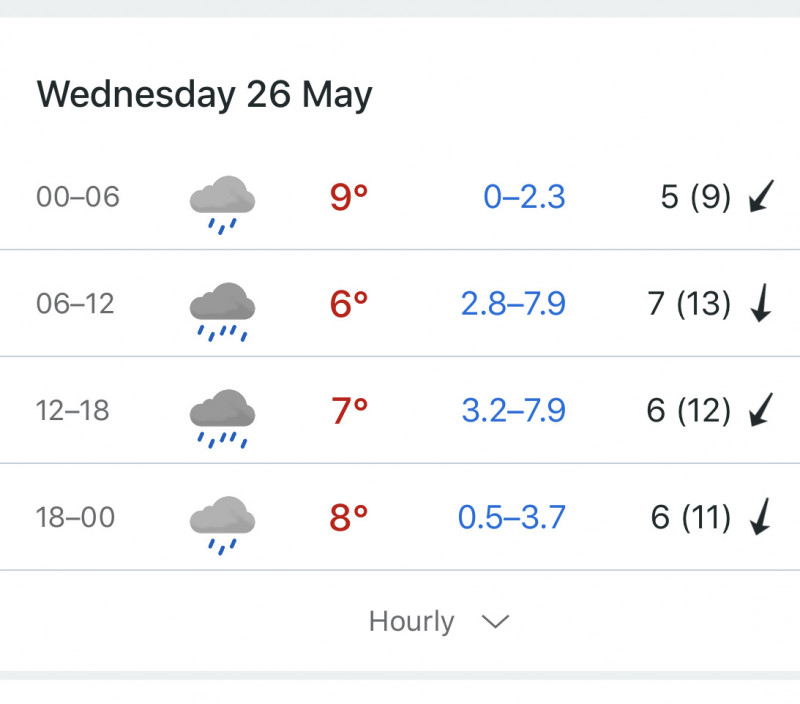Click the 7 (13) wind speed
The width and height of the screenshot is (800, 704).
pyautogui.click(x=689, y=304)
